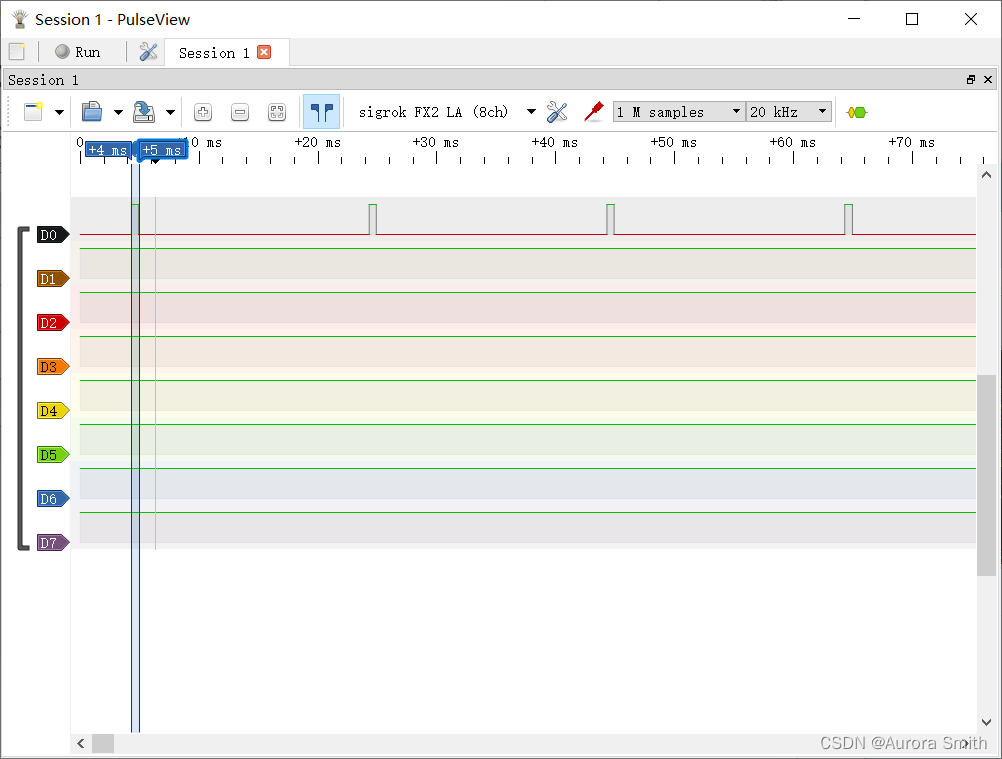Click the channel group bracket handle
1002x759 pixels.
pos(22,388)
